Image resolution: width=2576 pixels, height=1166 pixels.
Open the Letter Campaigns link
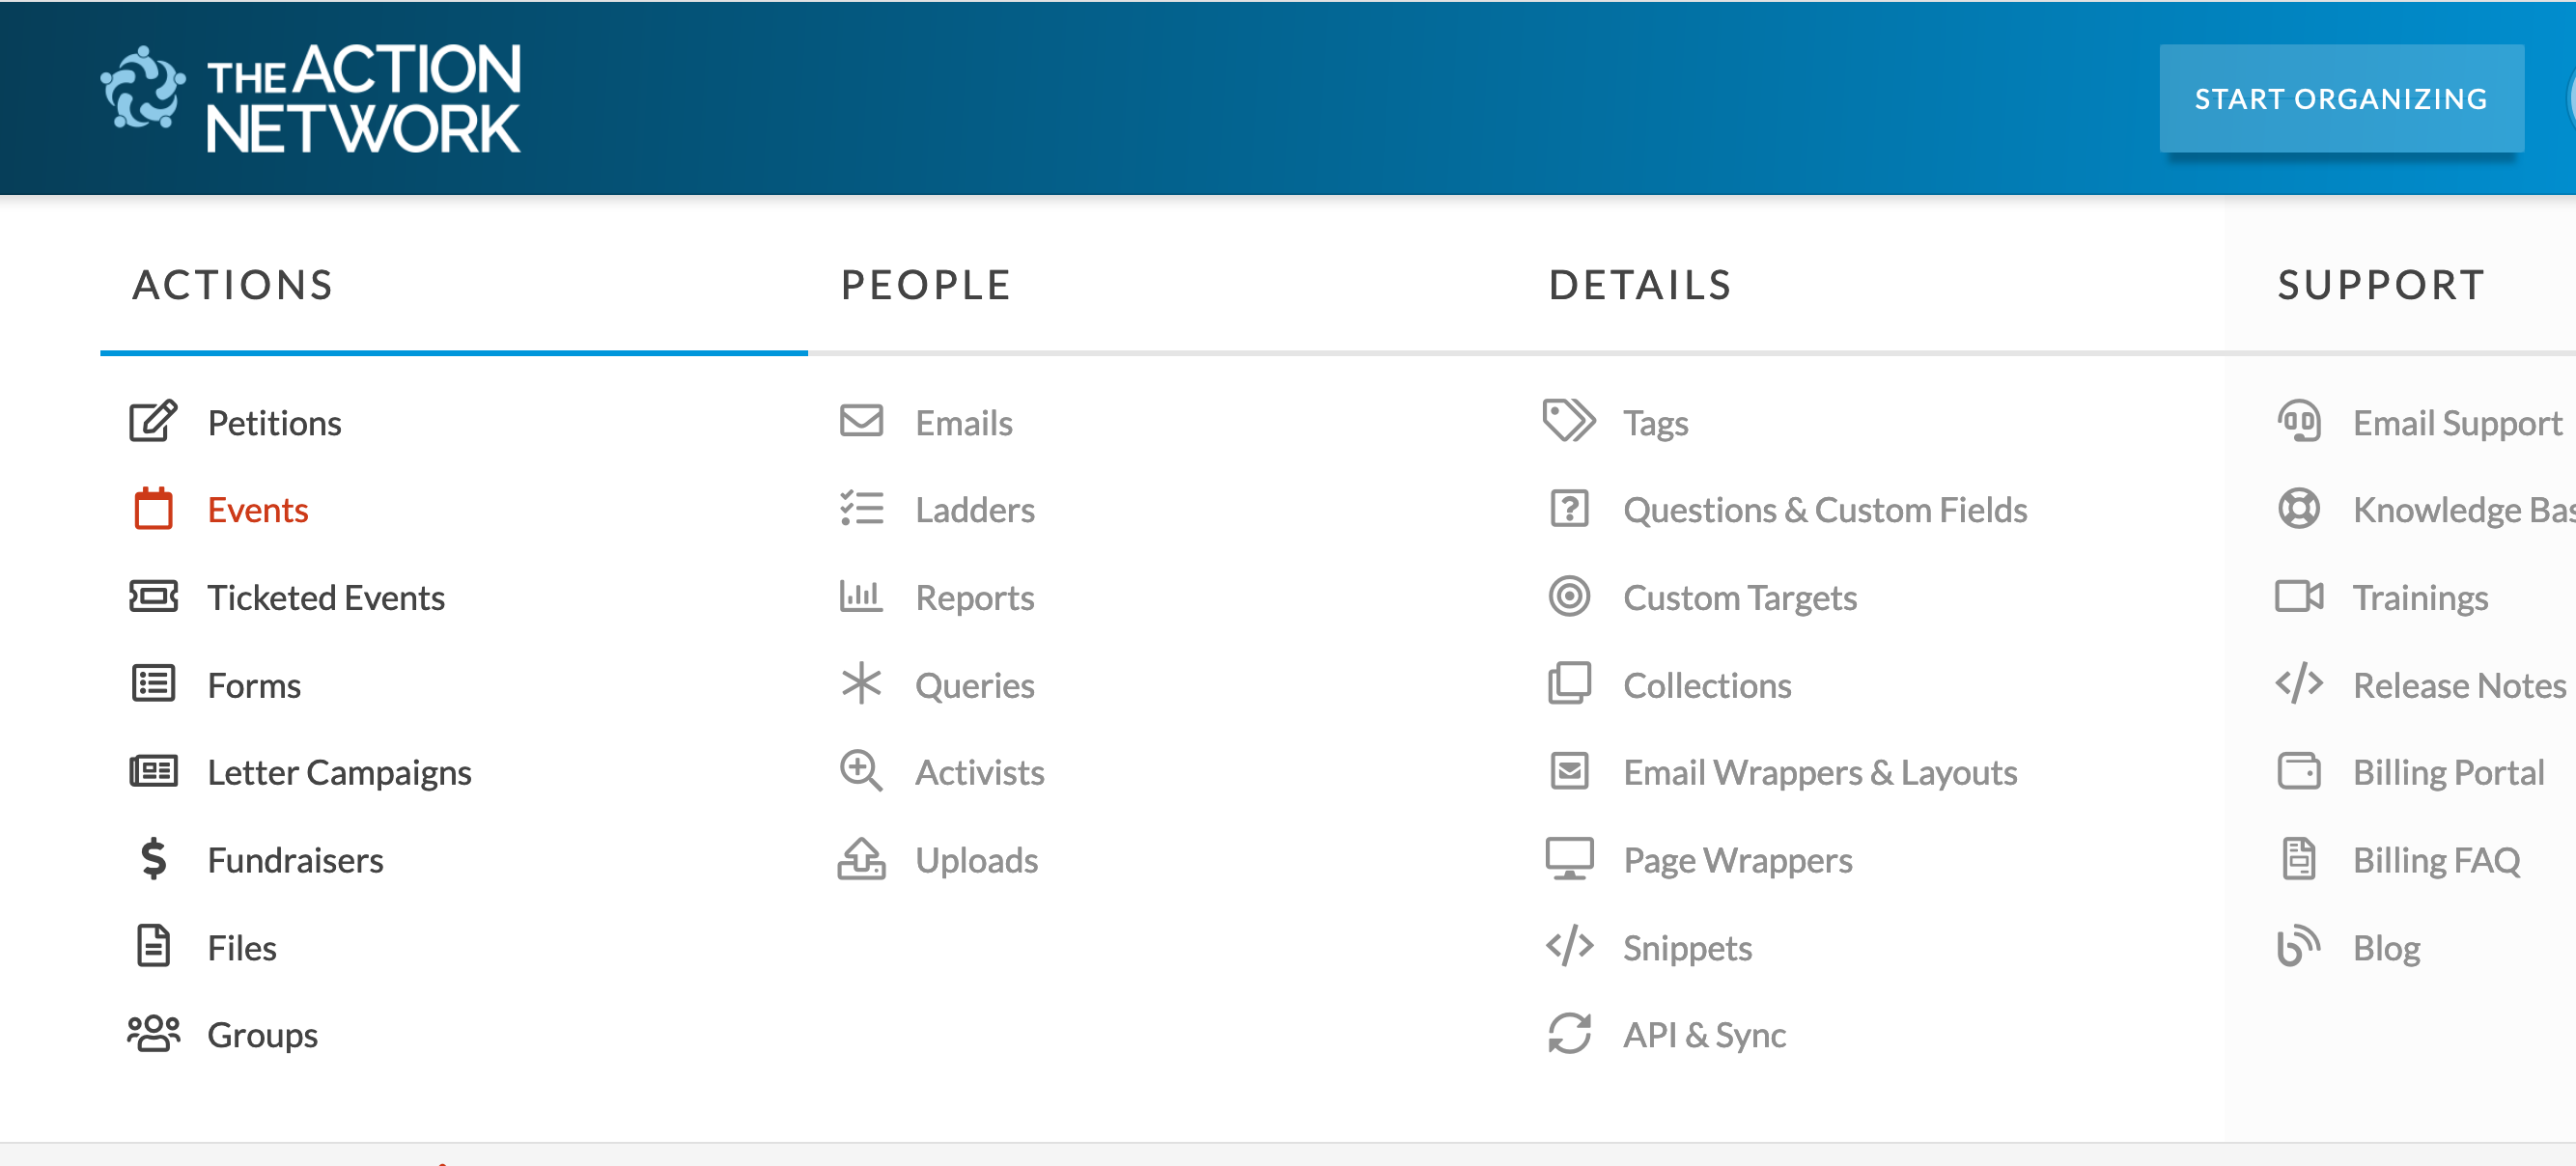pyautogui.click(x=339, y=772)
